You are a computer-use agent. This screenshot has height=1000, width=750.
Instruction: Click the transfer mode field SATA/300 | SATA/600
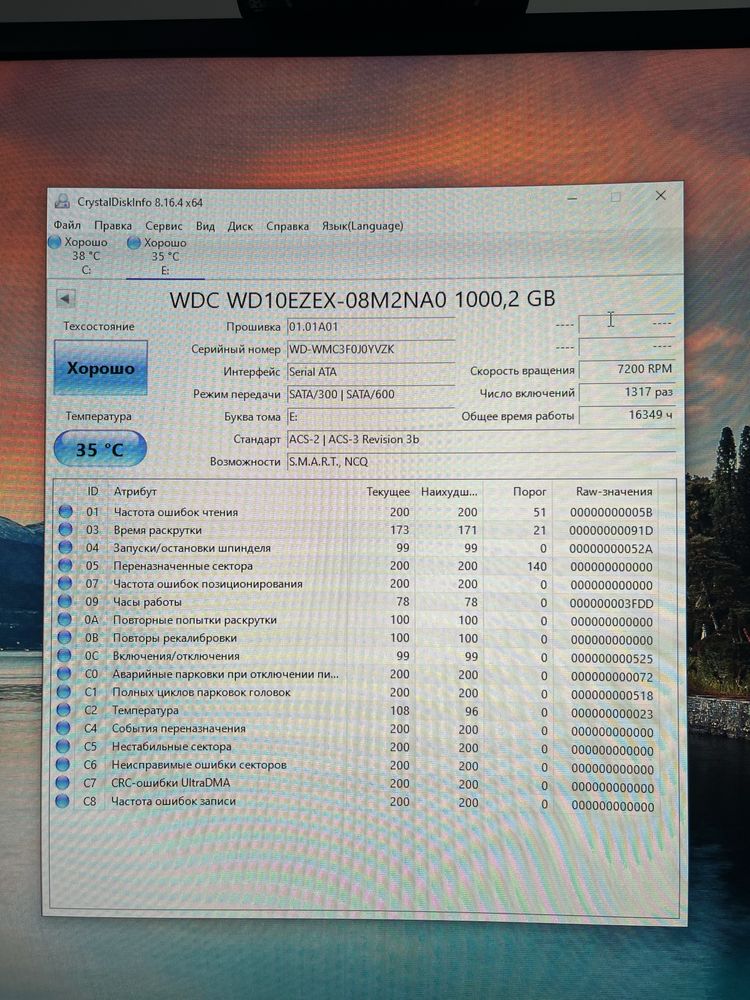371,394
